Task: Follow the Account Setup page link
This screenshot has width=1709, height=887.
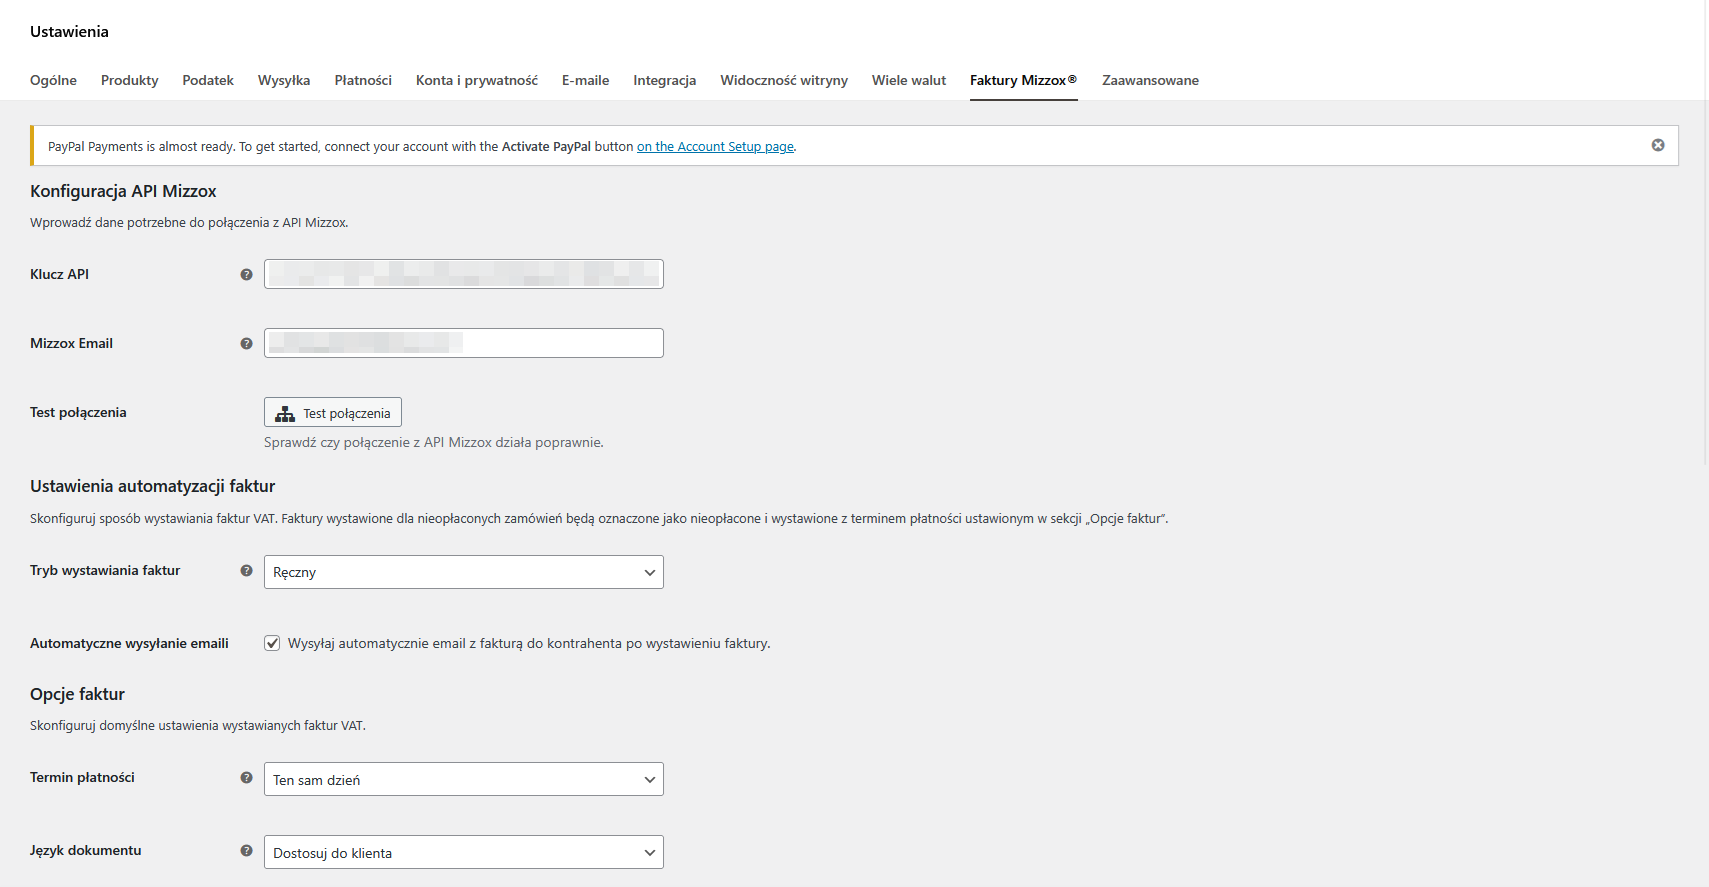Action: 715,146
